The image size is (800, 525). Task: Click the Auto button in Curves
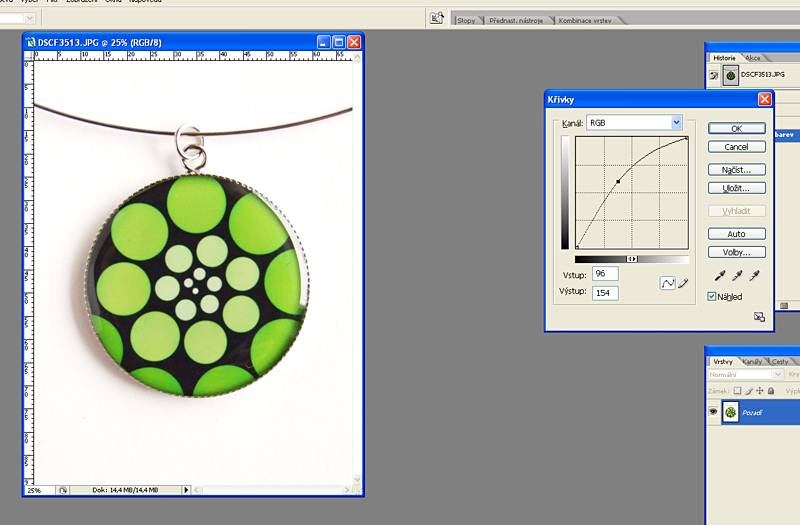pos(736,234)
